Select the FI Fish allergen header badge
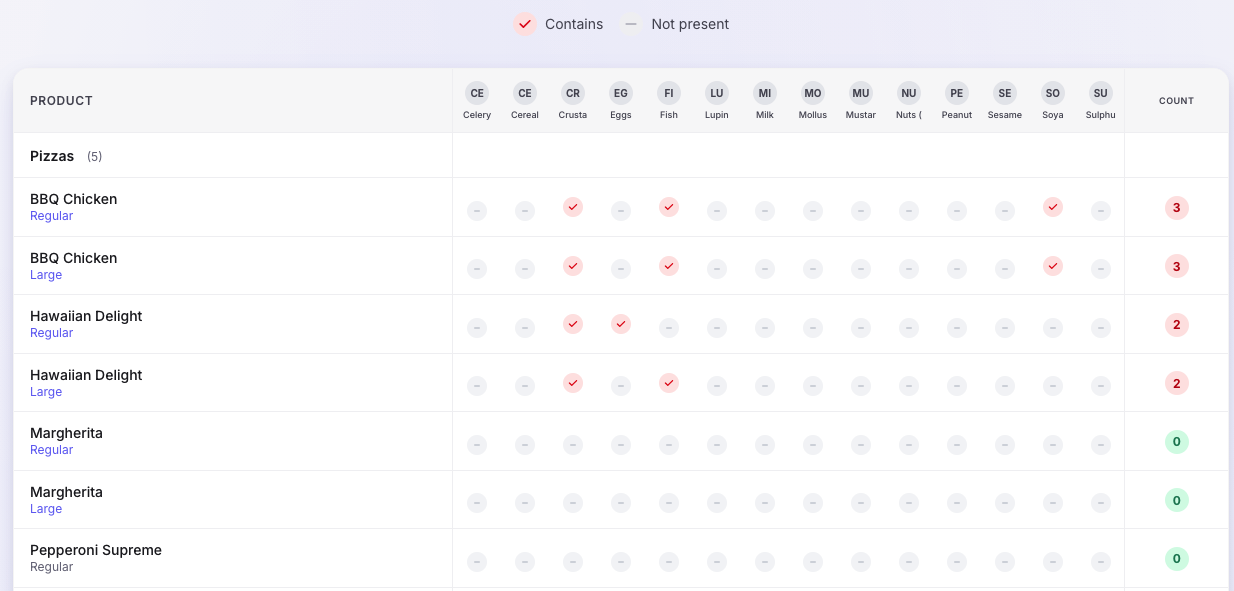 coord(669,92)
